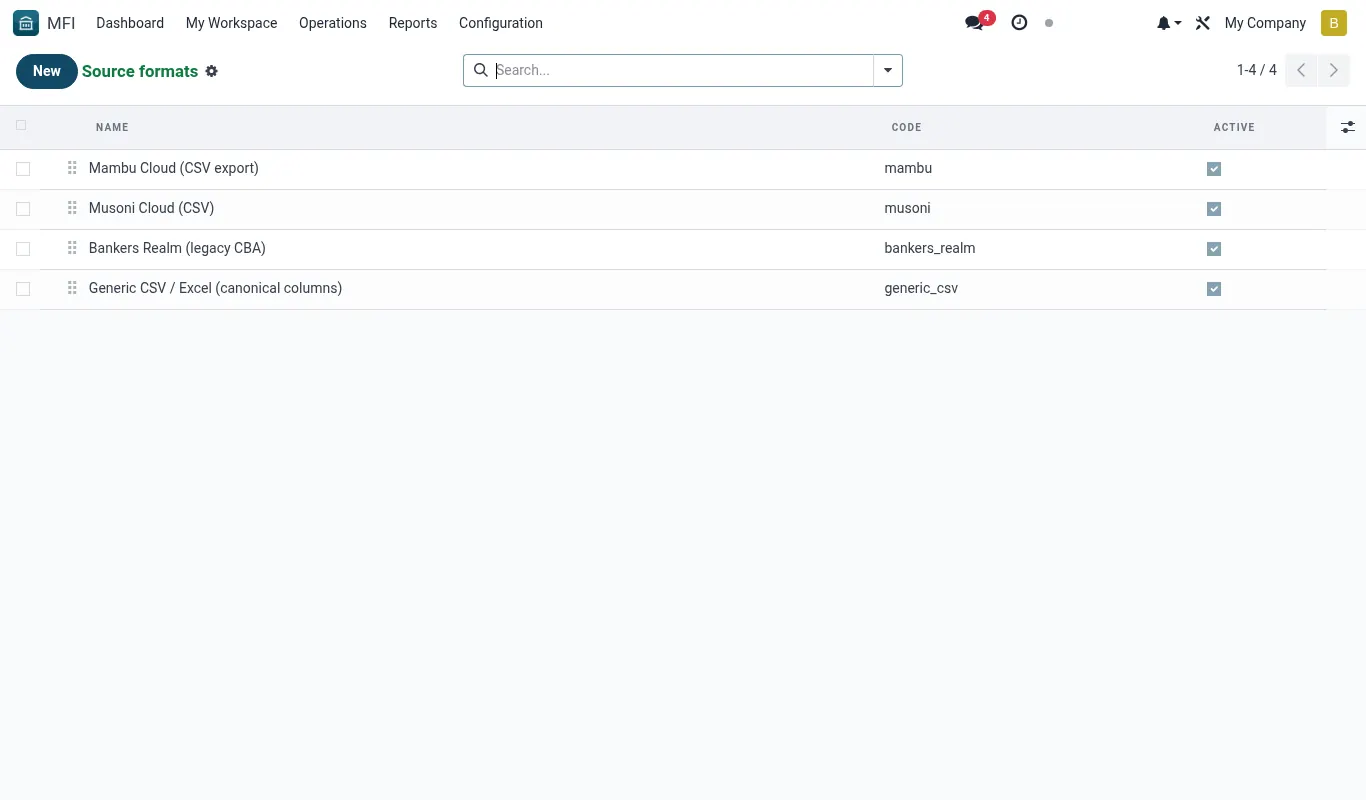Open Generic CSV / Excel (canonical columns) record
This screenshot has width=1366, height=800.
click(x=216, y=288)
